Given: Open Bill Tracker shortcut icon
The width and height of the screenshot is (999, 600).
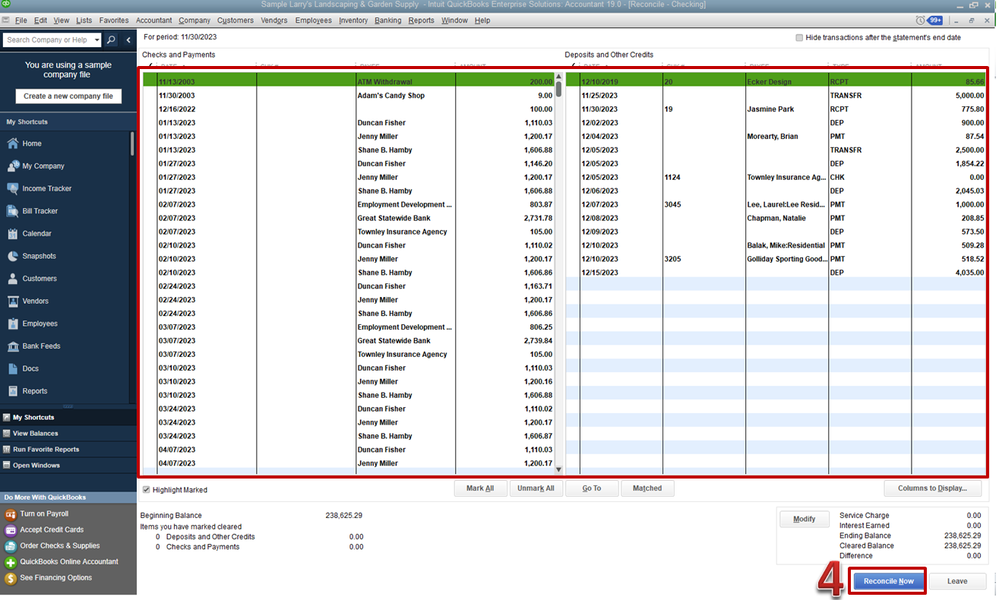Looking at the screenshot, I should (13, 211).
